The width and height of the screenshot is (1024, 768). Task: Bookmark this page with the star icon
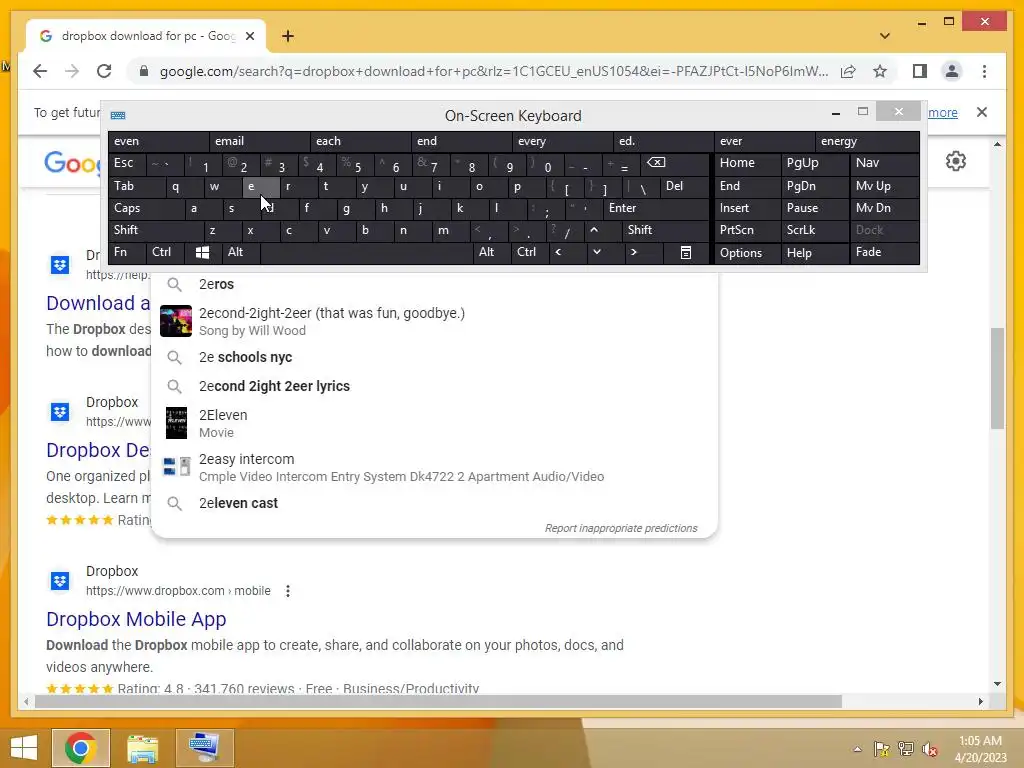[880, 71]
